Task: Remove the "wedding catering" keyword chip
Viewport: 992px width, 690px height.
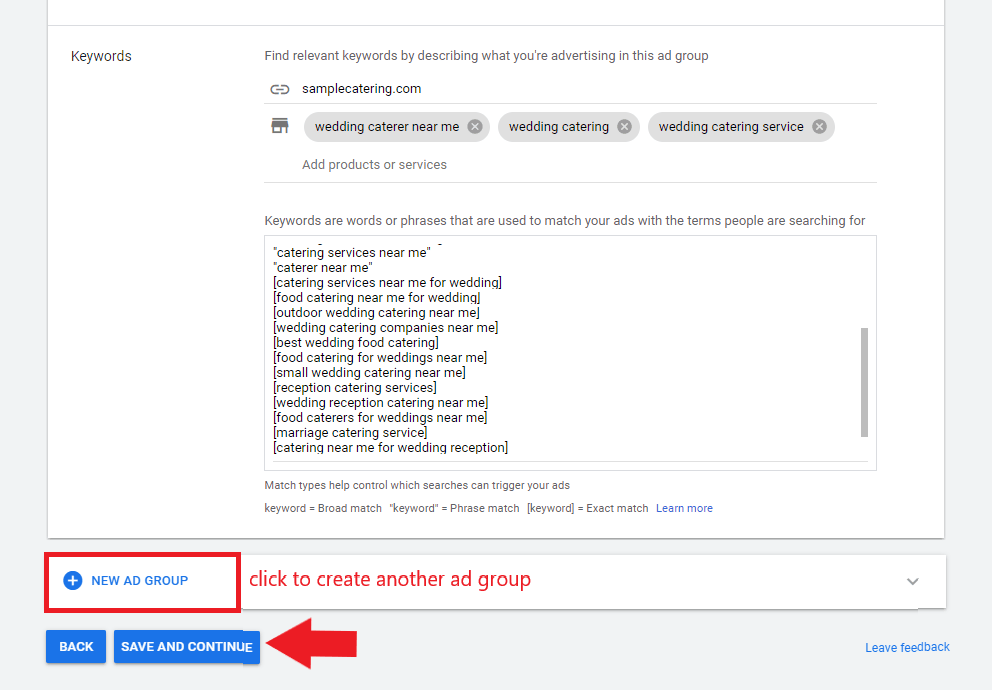Action: tap(623, 126)
